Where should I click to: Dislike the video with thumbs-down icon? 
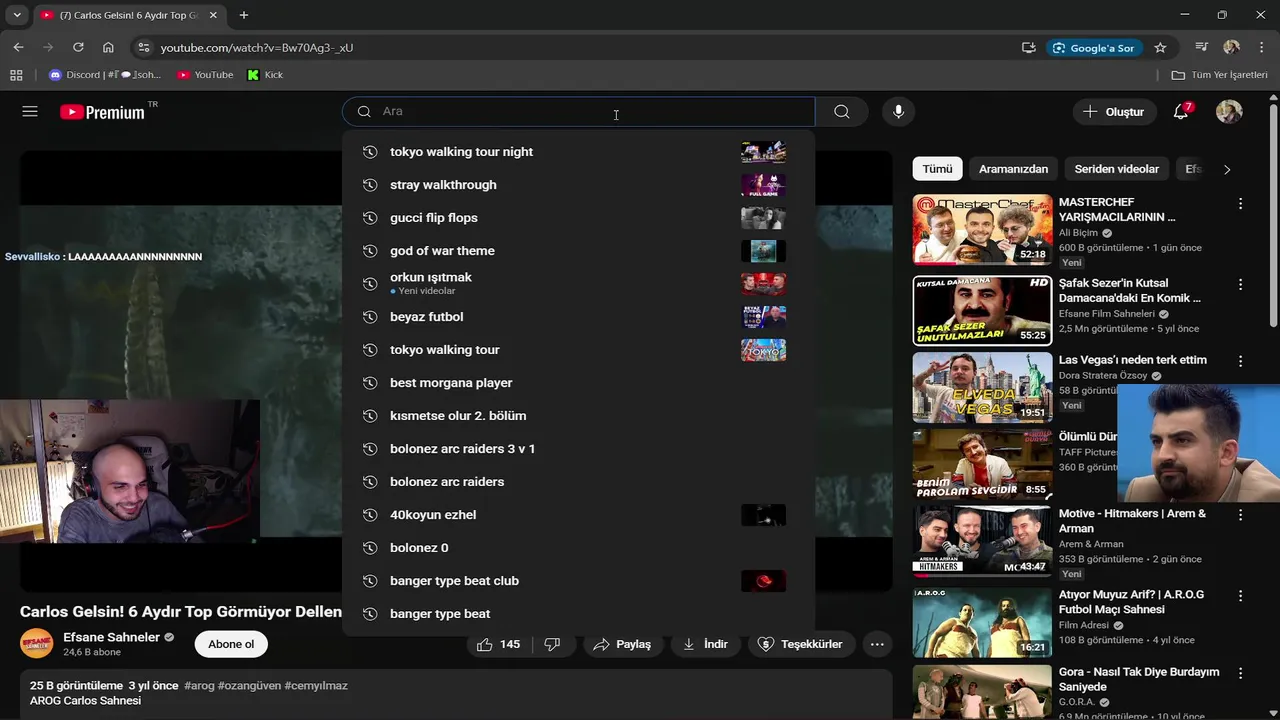click(x=552, y=644)
